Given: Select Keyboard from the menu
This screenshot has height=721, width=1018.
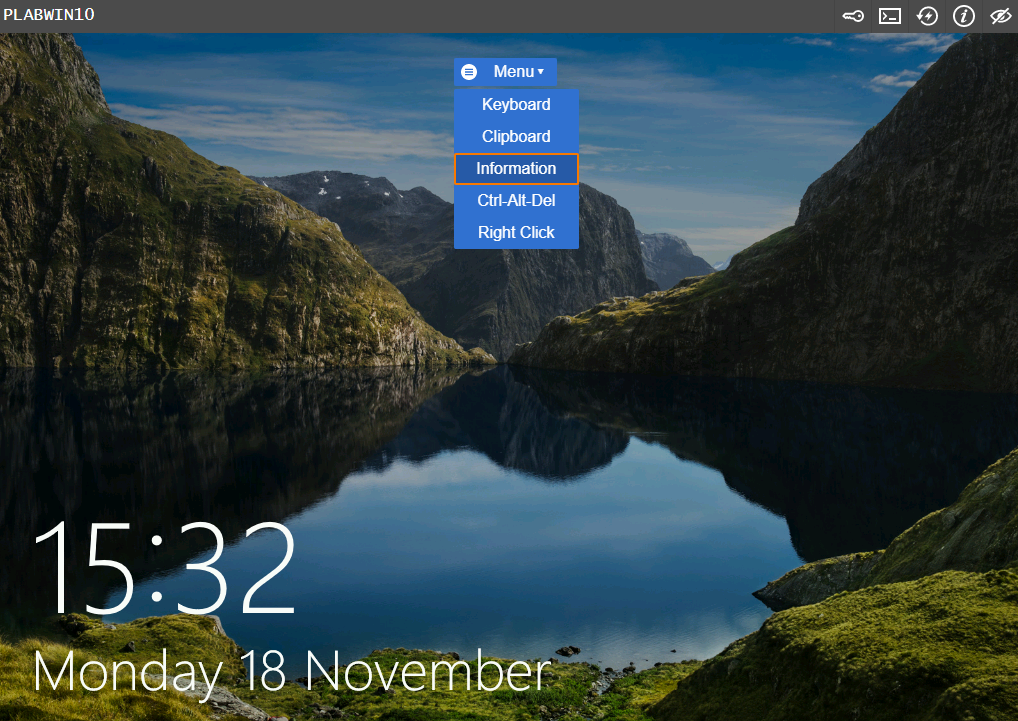Looking at the screenshot, I should [516, 104].
